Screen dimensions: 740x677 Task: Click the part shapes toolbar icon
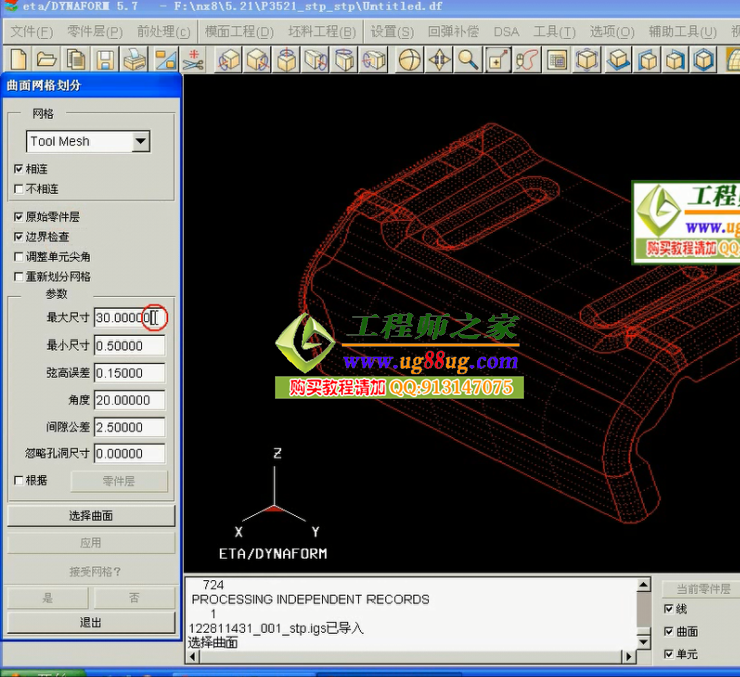[166, 60]
